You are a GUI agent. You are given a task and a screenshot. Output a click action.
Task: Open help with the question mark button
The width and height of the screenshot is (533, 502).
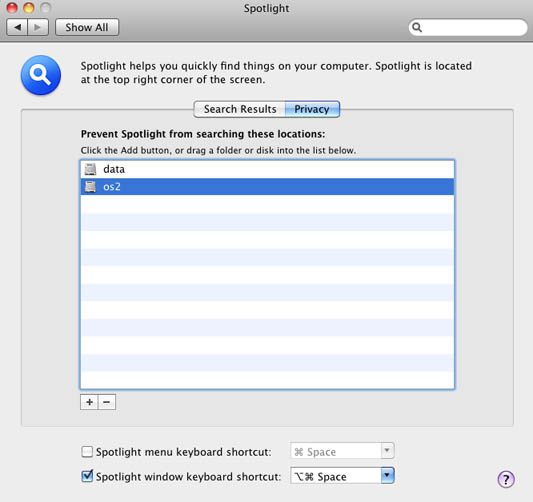(x=506, y=479)
